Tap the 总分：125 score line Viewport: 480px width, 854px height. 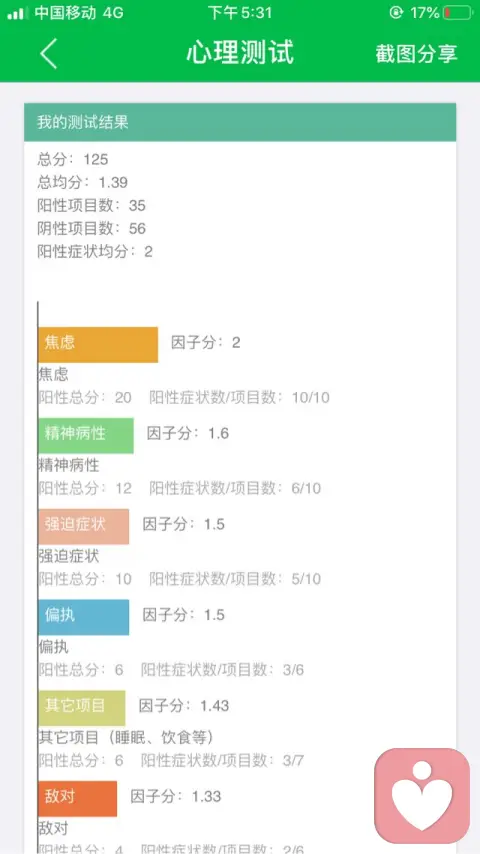73,160
